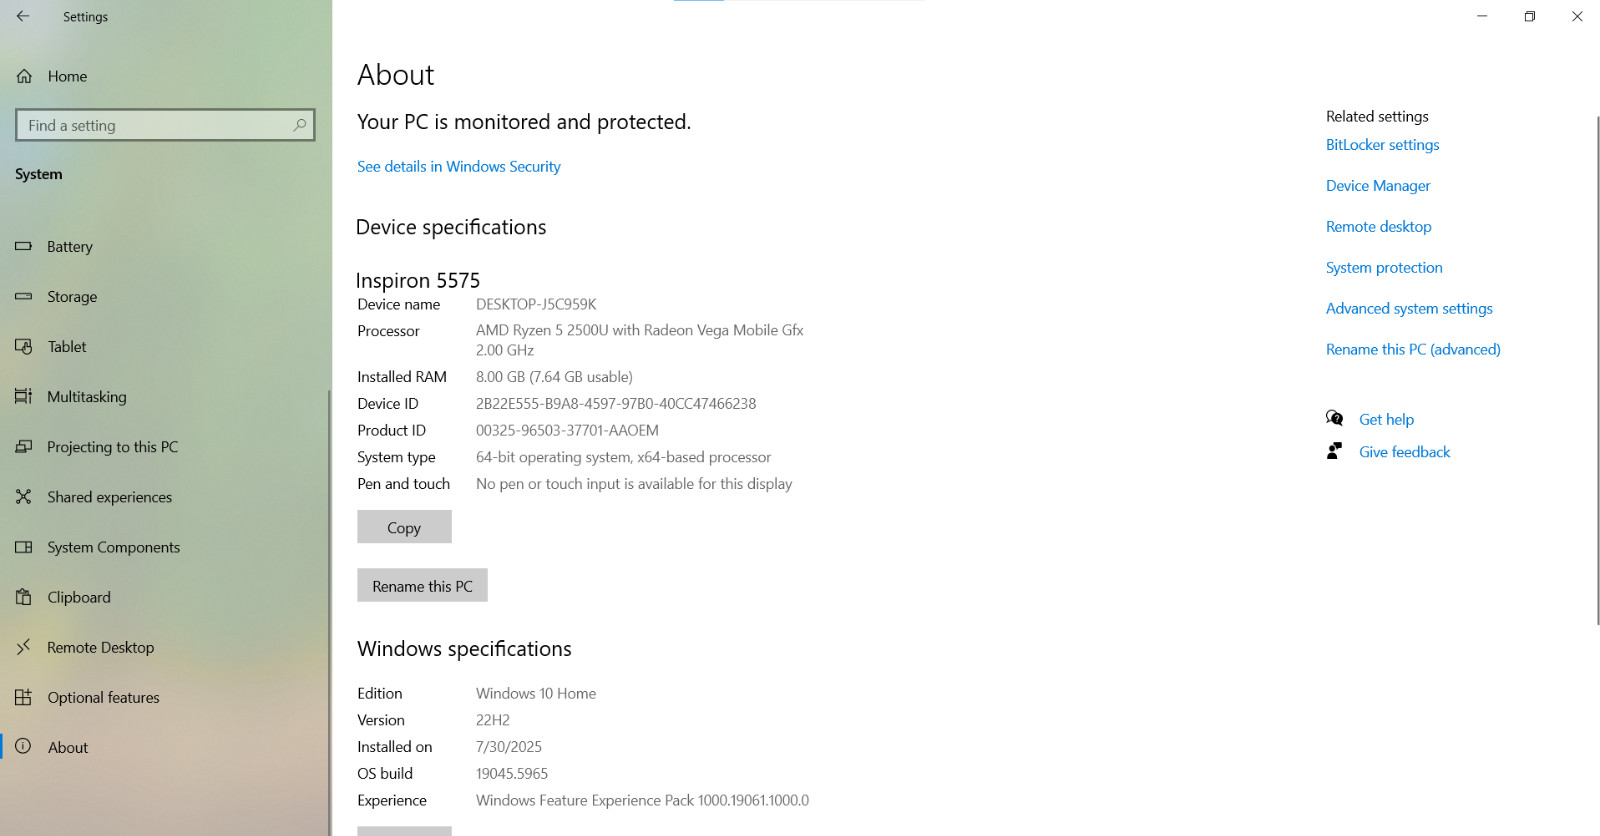
Task: Open System protection link
Action: (1384, 267)
